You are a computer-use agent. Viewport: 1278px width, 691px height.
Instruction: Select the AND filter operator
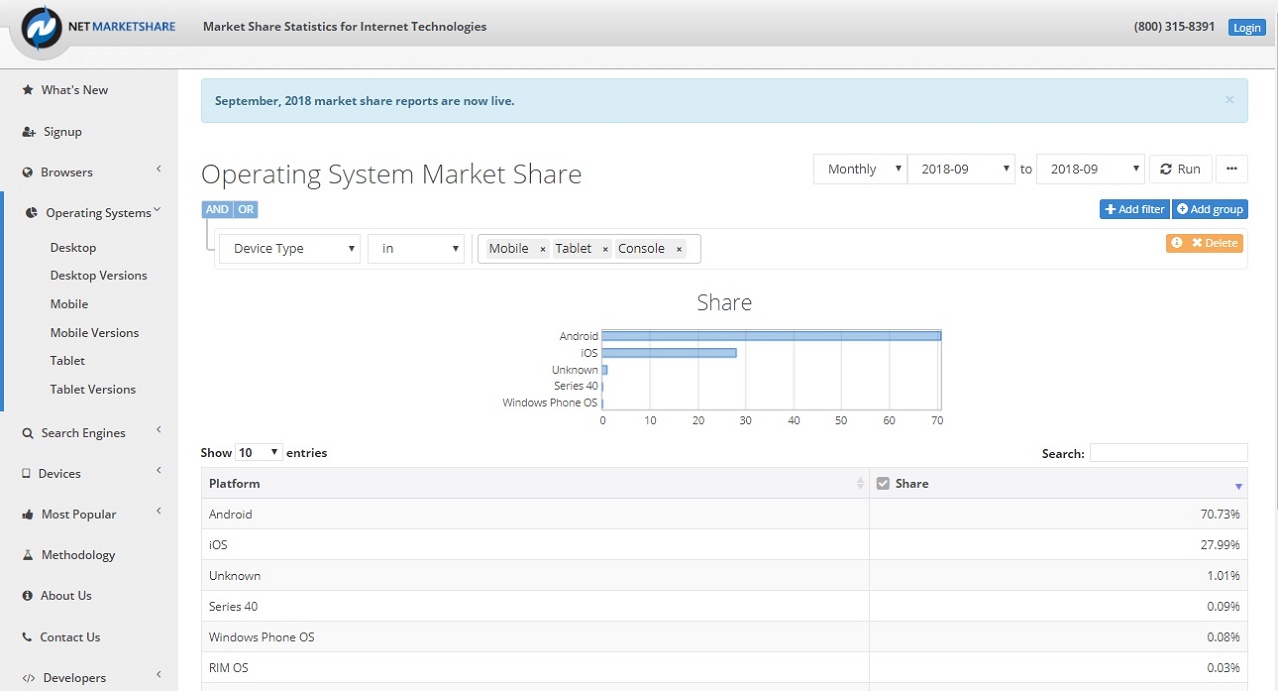coord(217,210)
